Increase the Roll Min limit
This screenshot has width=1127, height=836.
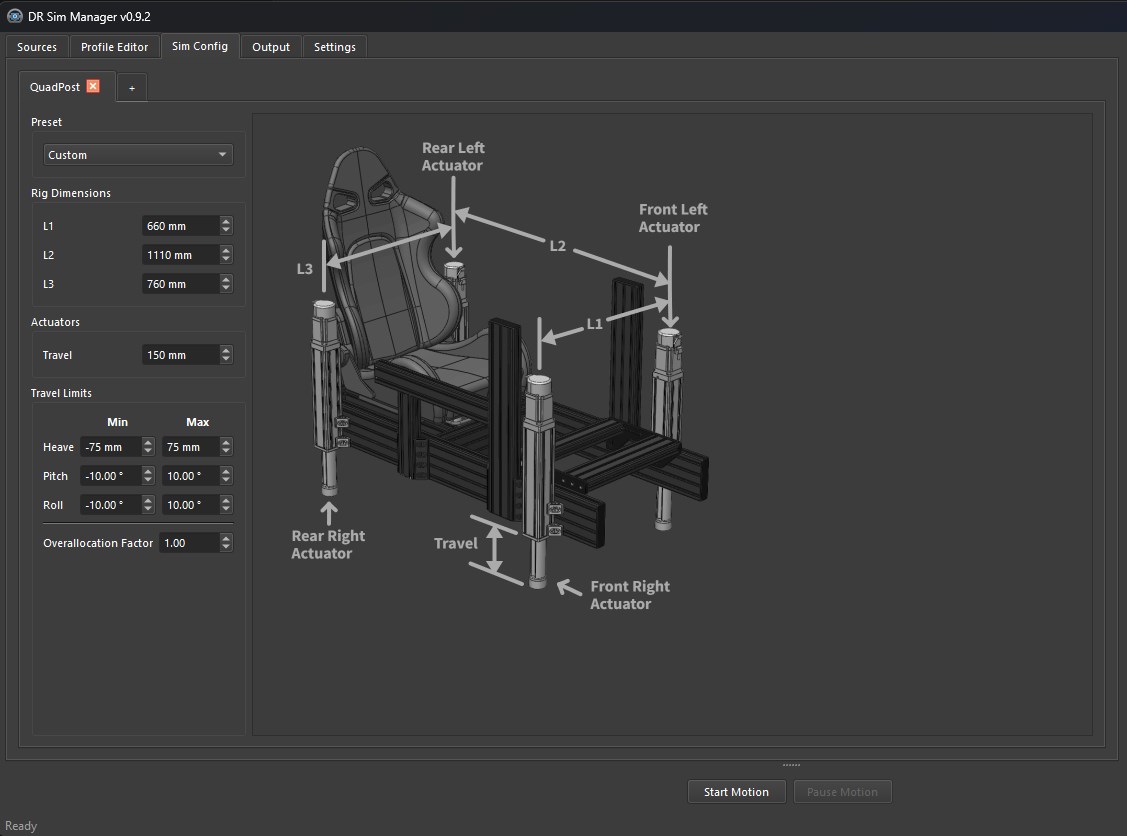pyautogui.click(x=148, y=500)
